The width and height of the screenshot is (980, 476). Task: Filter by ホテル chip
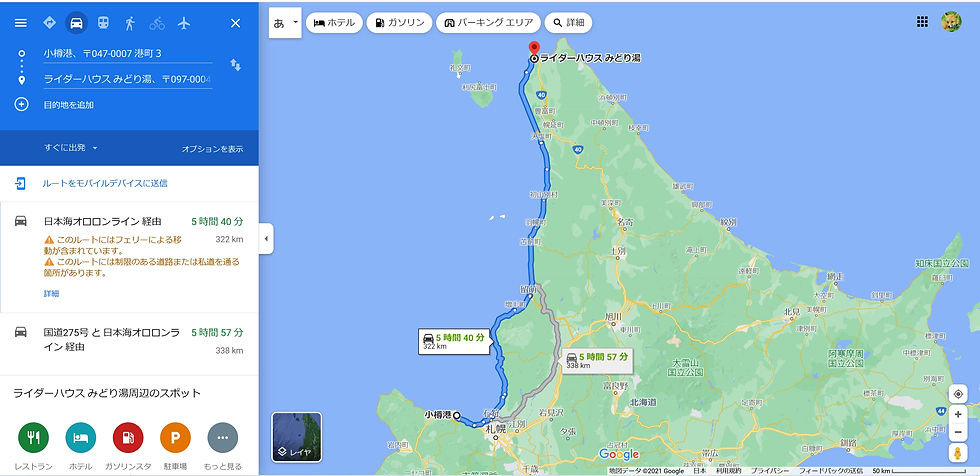coord(334,23)
